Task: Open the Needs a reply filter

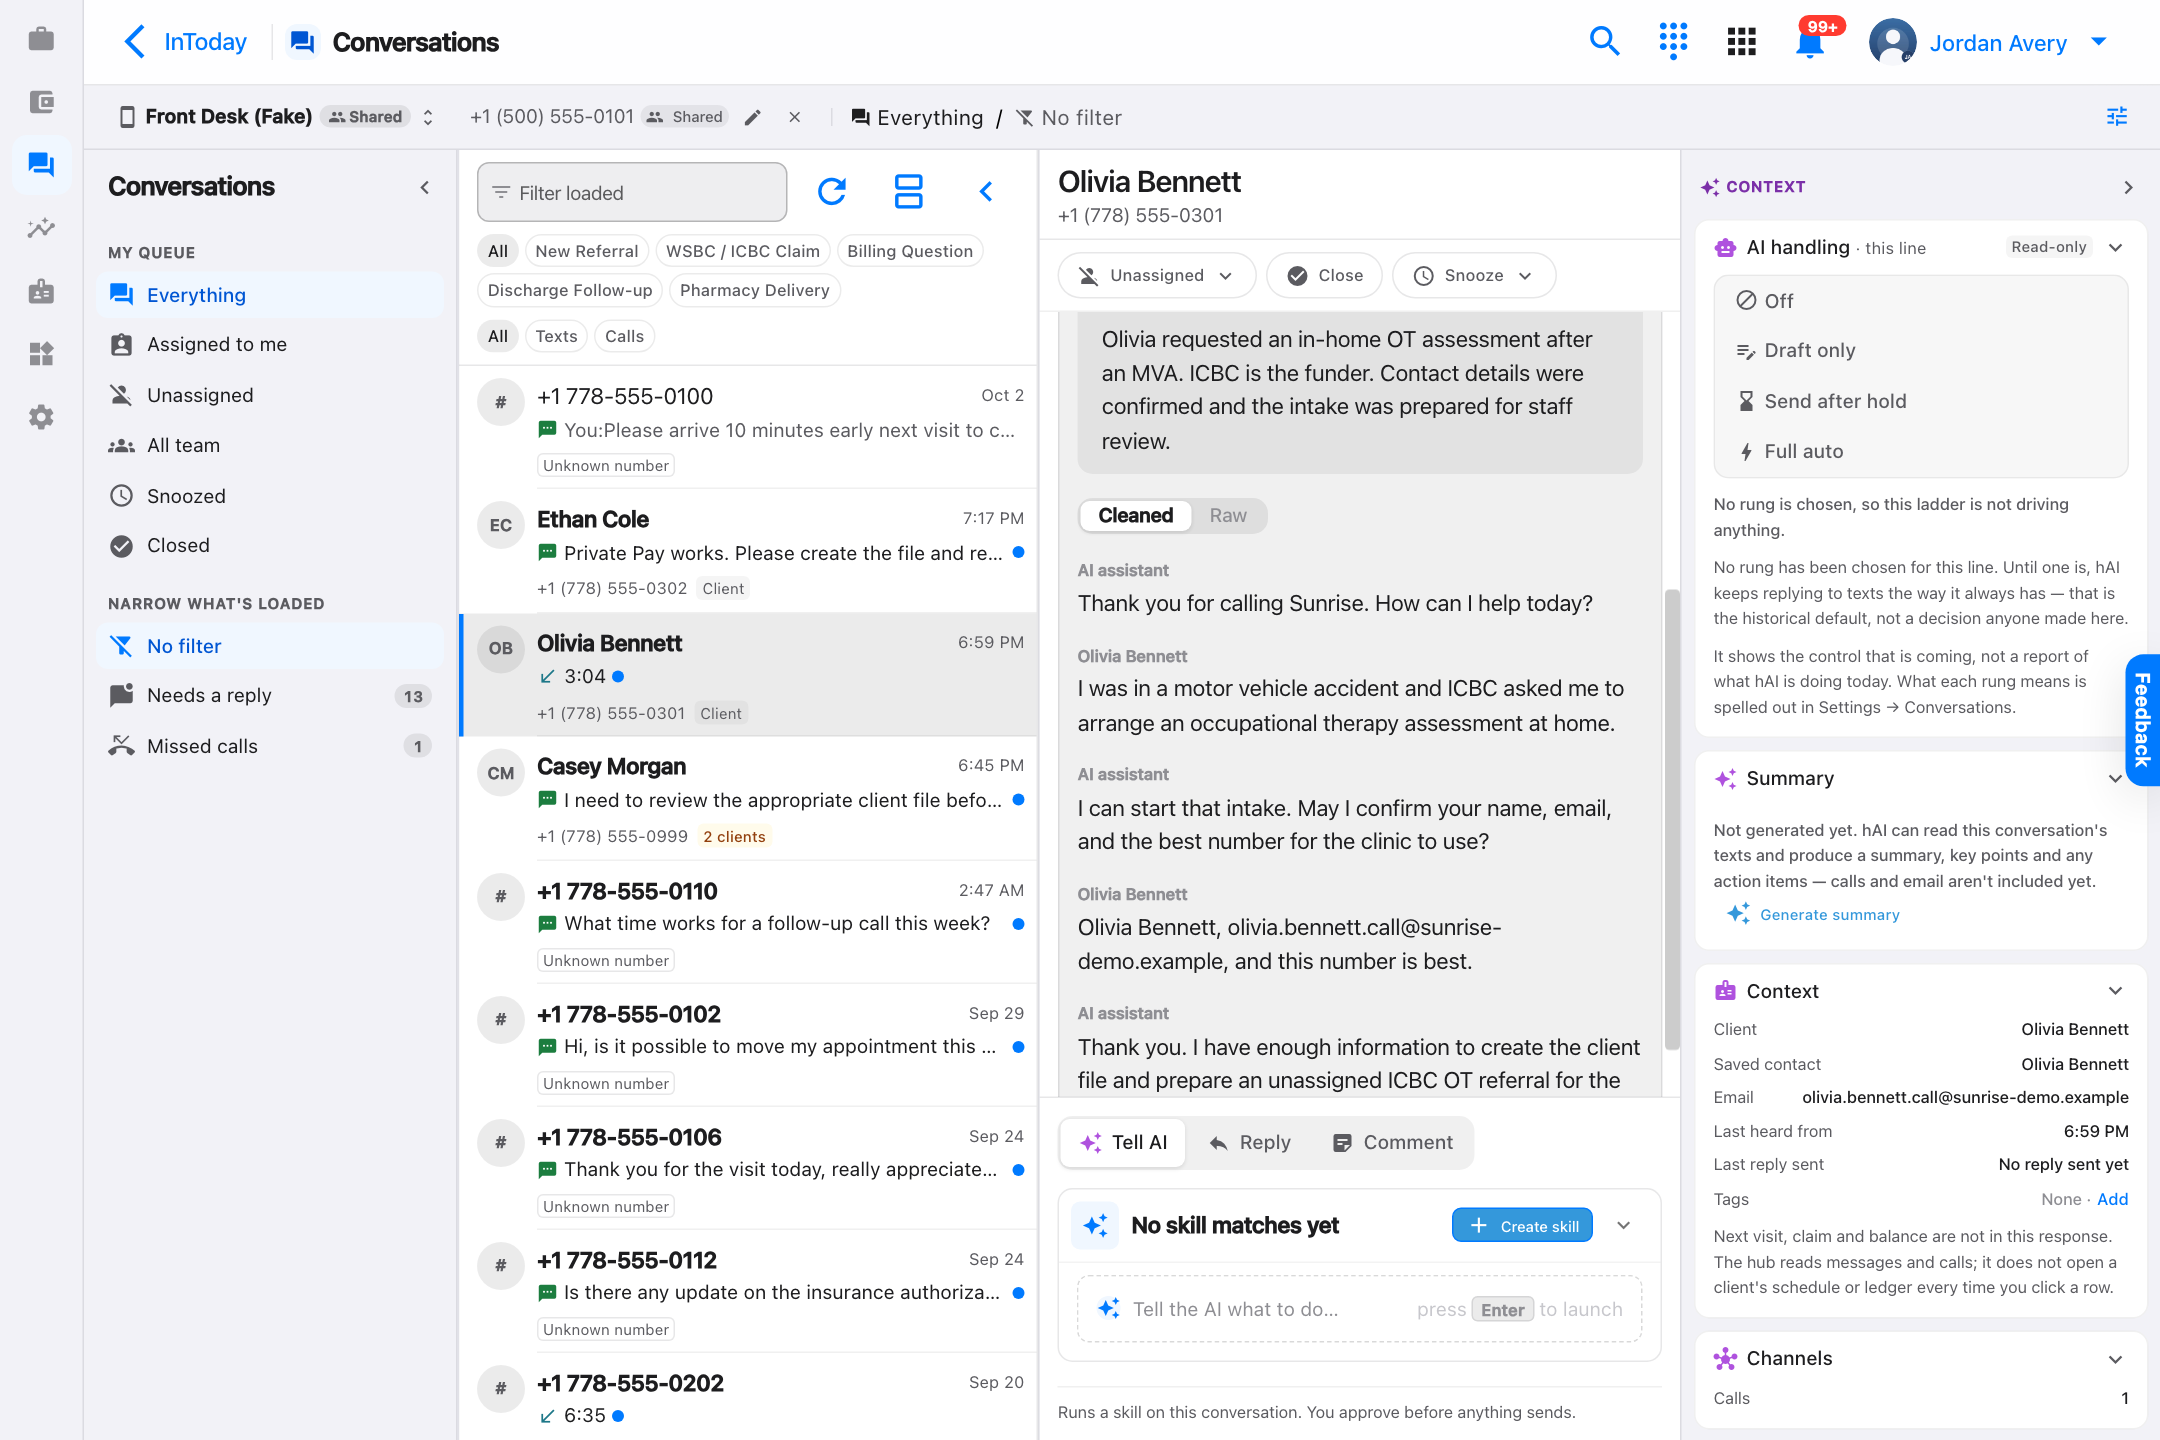Action: (x=270, y=696)
